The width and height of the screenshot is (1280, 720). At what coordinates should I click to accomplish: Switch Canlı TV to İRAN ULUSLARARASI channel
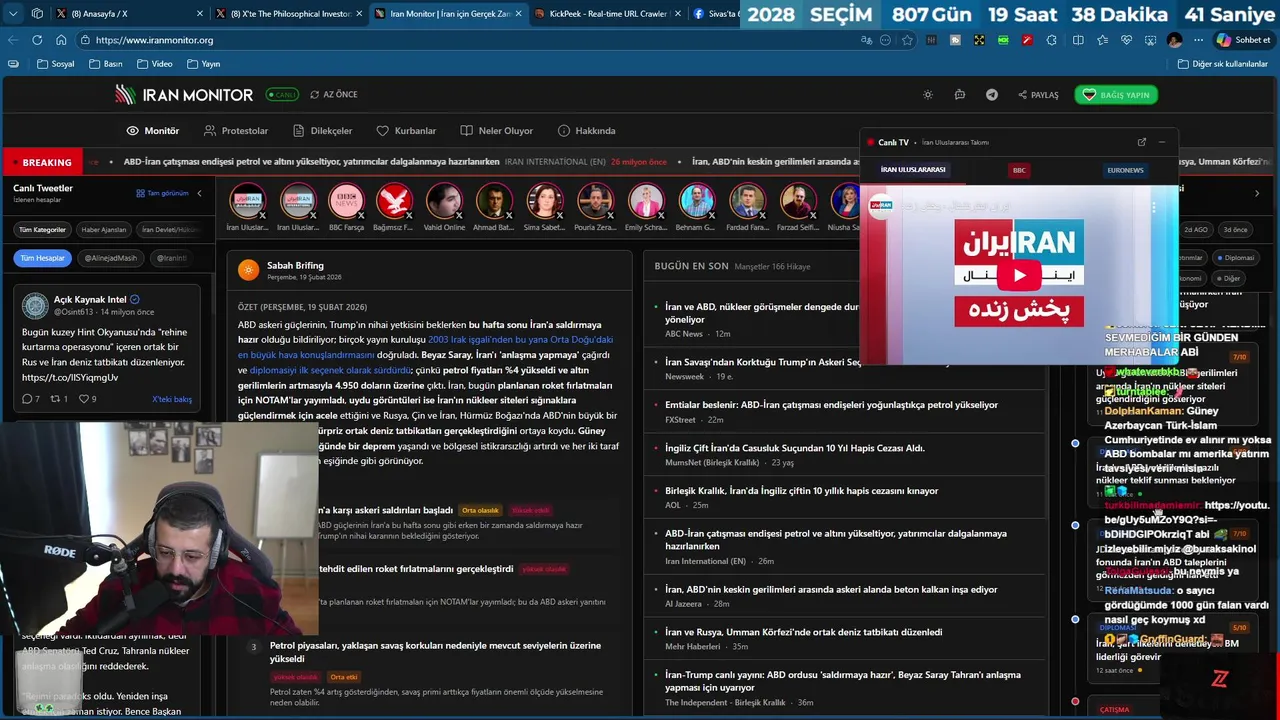[913, 170]
